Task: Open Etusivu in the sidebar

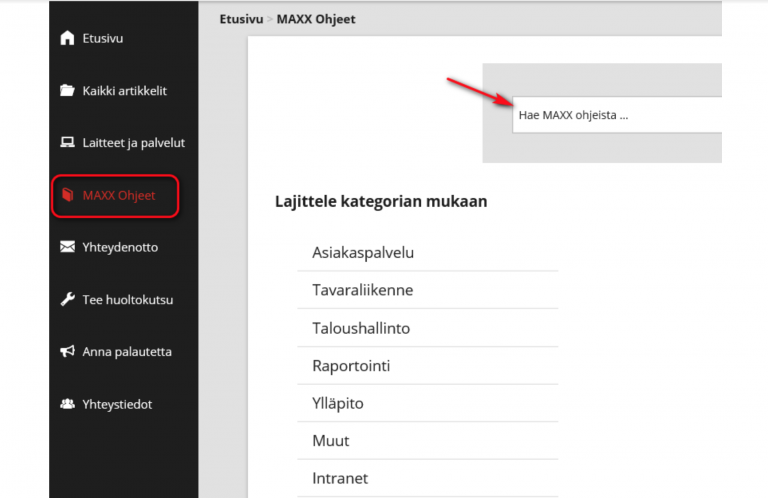Action: 102,38
